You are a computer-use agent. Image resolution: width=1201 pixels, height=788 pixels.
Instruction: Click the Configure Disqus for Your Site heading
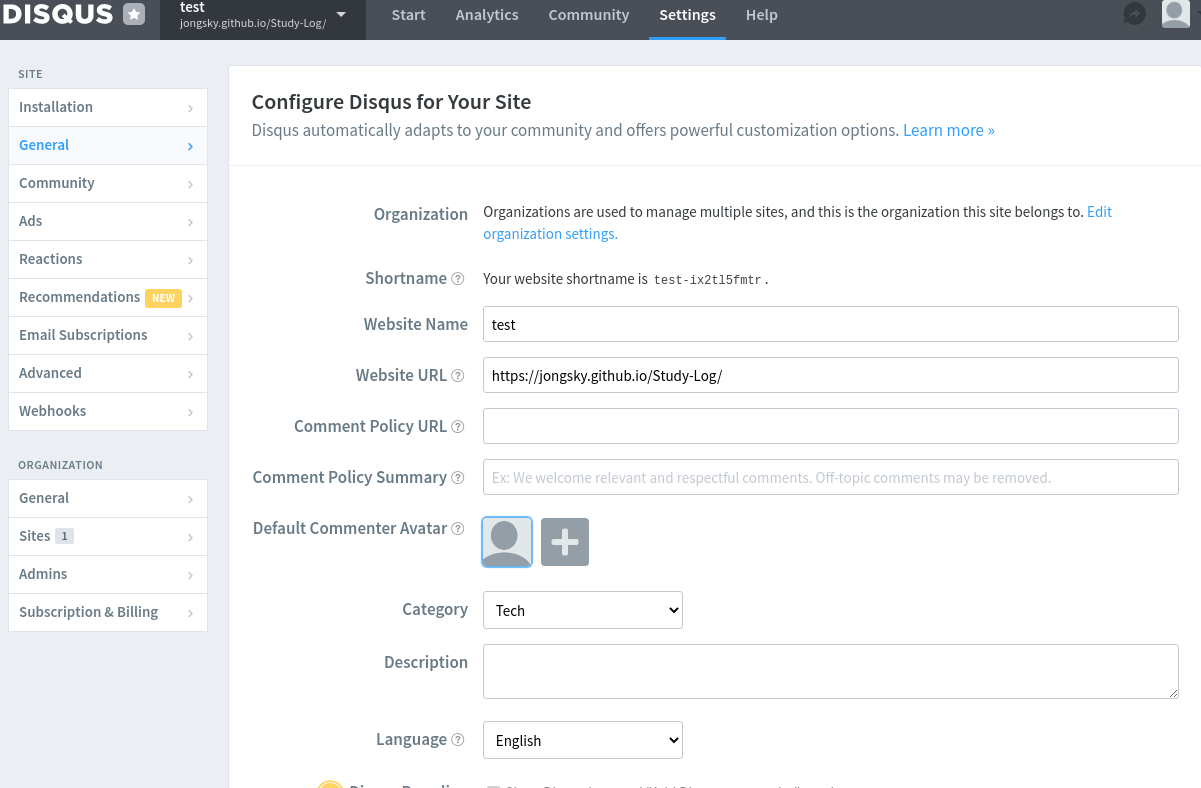point(391,102)
